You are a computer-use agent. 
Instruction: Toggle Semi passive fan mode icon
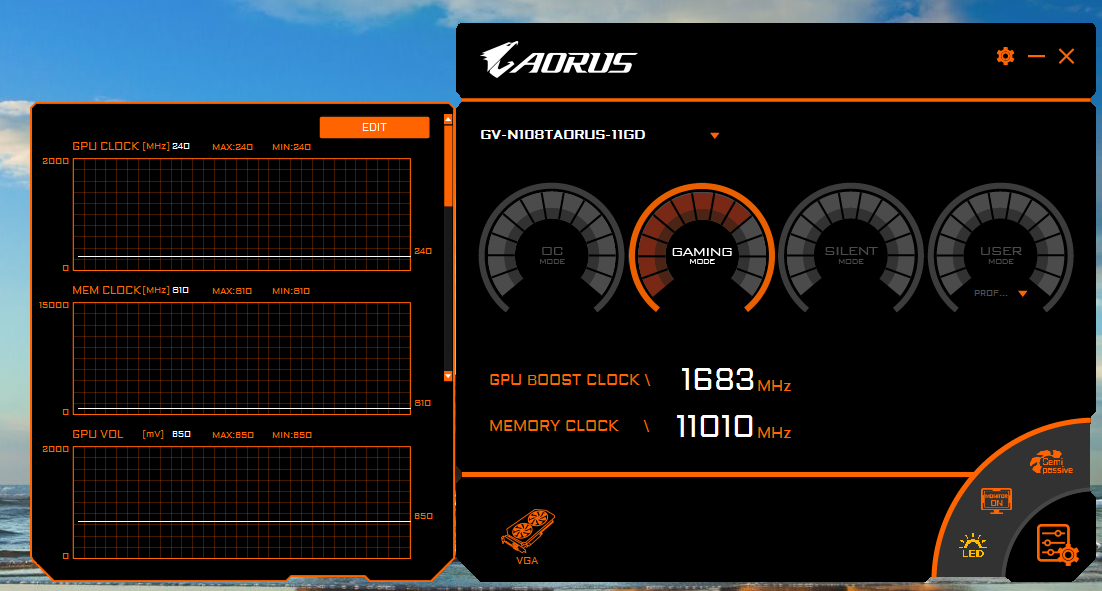pos(1052,462)
